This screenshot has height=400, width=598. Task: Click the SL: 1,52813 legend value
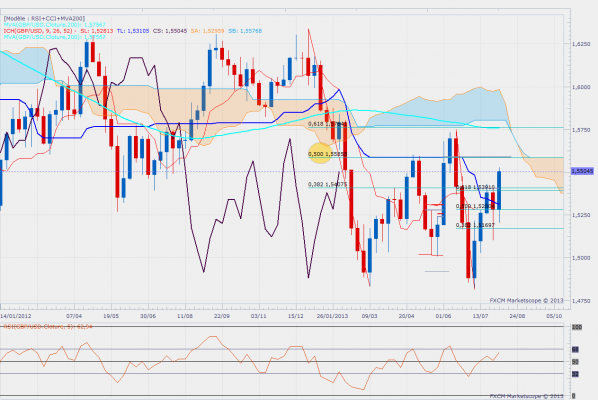96,31
